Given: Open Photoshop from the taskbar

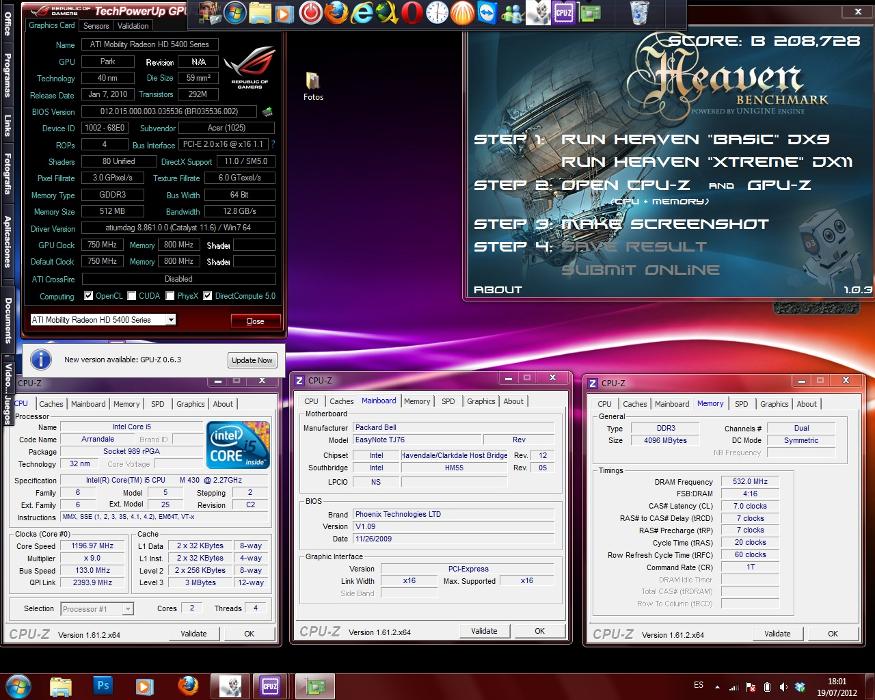Looking at the screenshot, I should (x=103, y=685).
